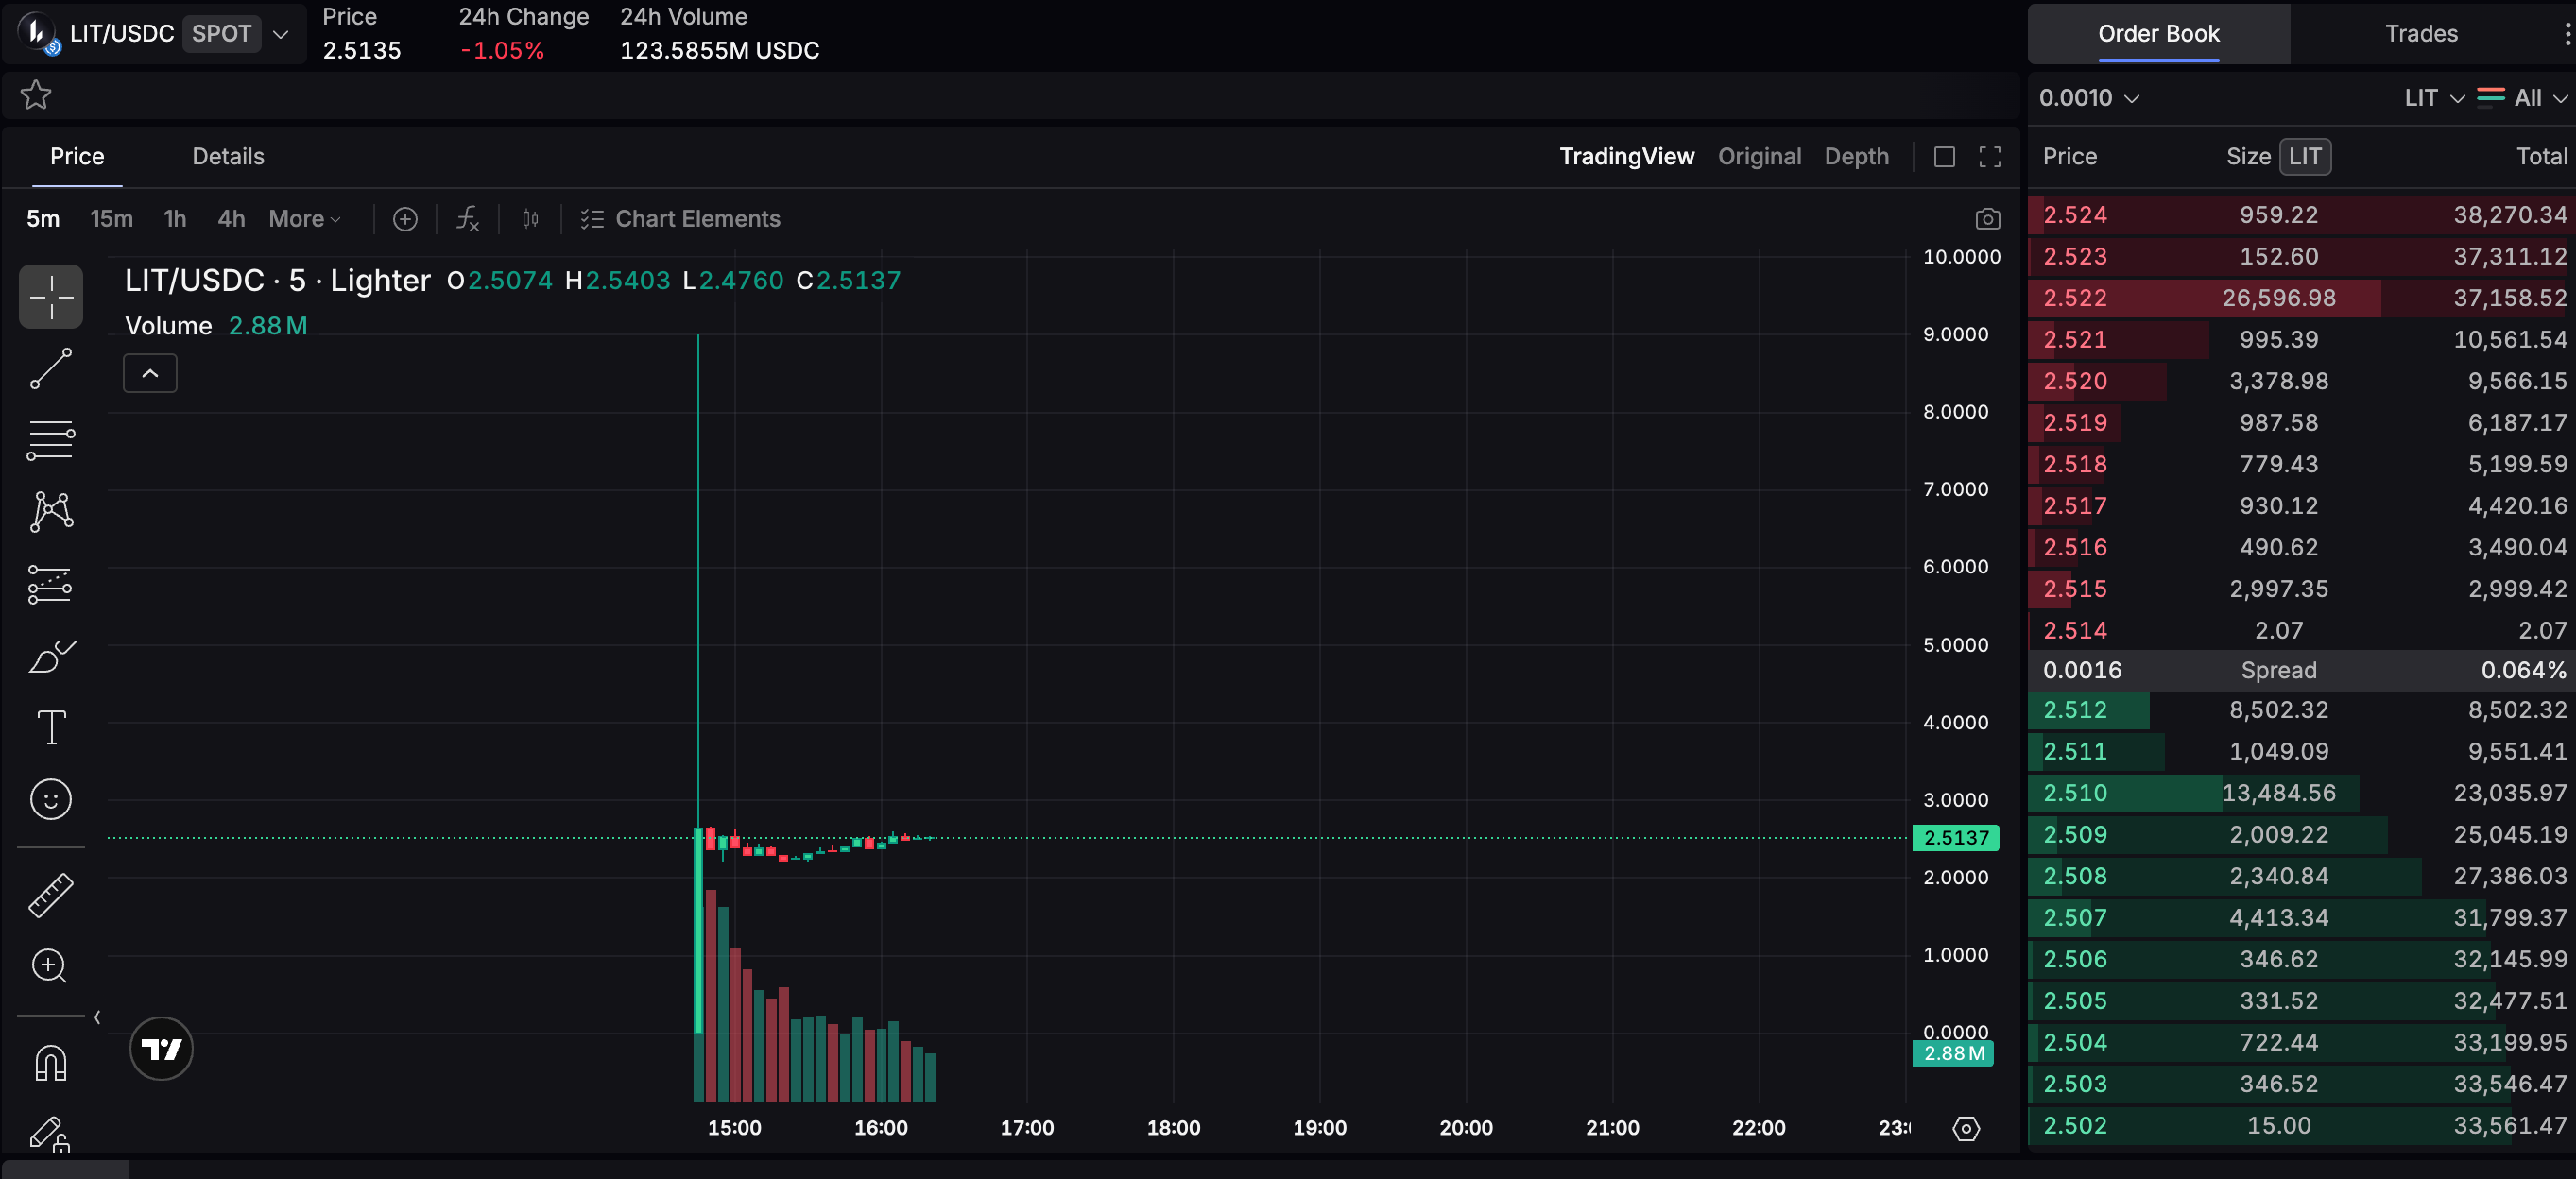Open the Details tab
The height and width of the screenshot is (1179, 2576).
(x=228, y=156)
